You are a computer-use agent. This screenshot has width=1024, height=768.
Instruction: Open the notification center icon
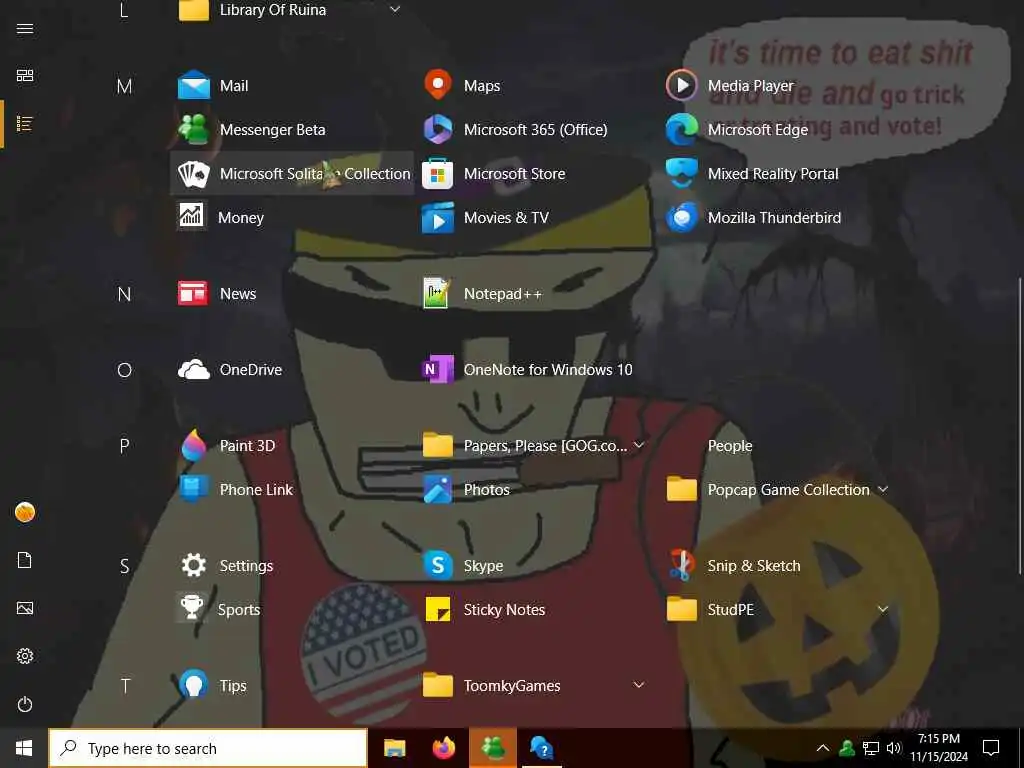tap(991, 748)
